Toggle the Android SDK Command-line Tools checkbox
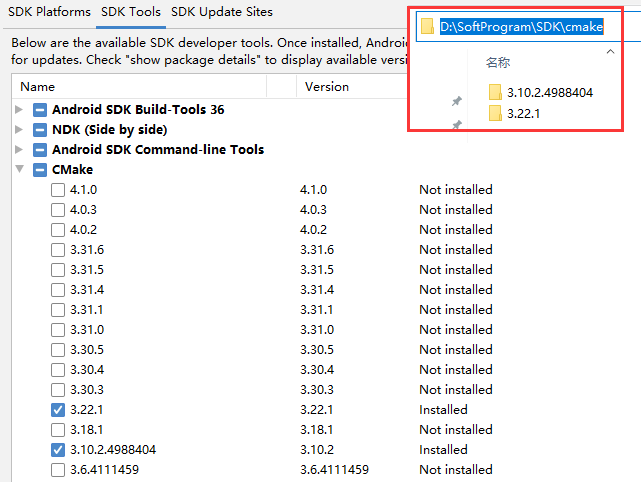 coord(40,150)
